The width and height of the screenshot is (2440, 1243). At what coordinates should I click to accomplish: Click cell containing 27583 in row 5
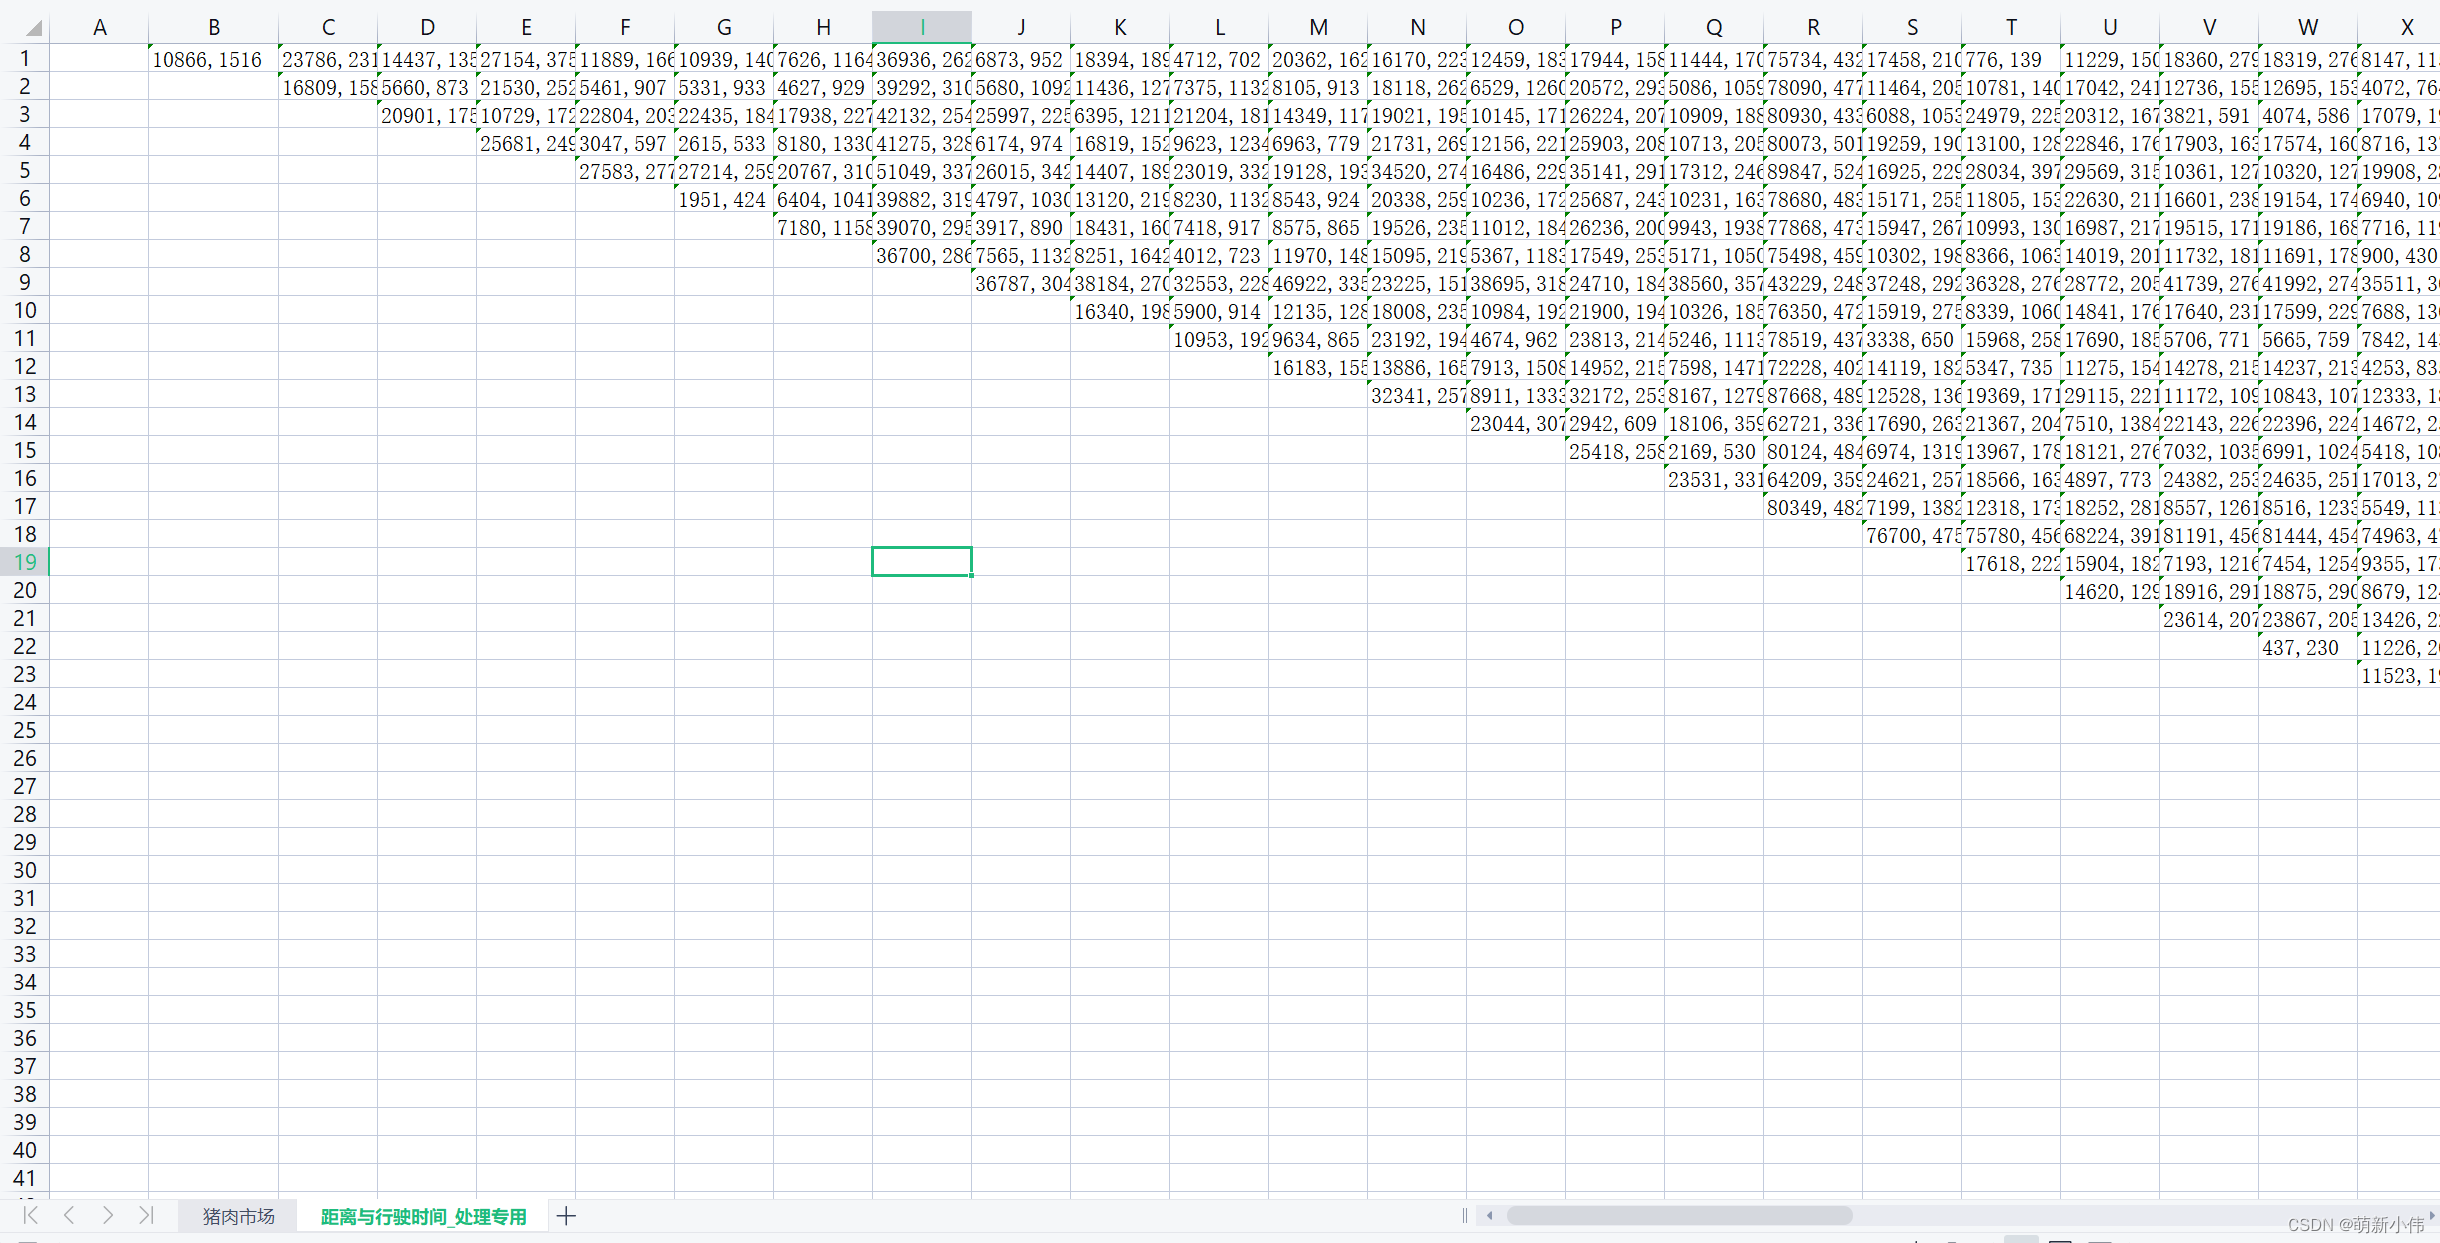[x=625, y=171]
